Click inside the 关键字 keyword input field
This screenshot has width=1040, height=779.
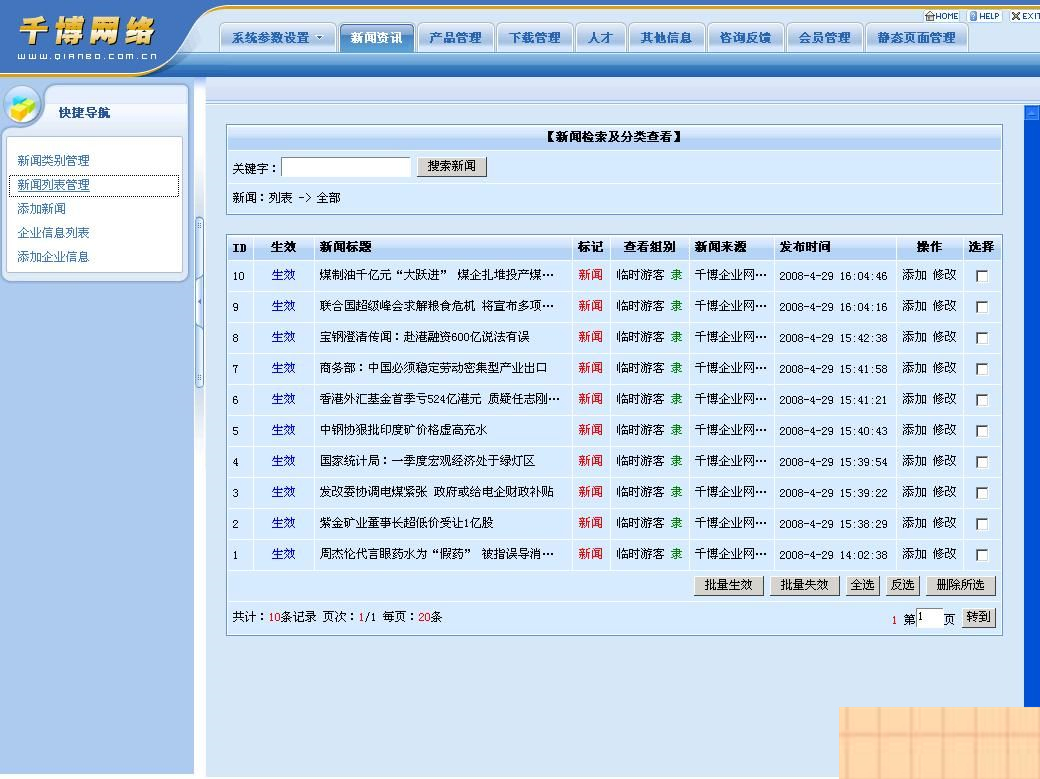click(x=345, y=166)
